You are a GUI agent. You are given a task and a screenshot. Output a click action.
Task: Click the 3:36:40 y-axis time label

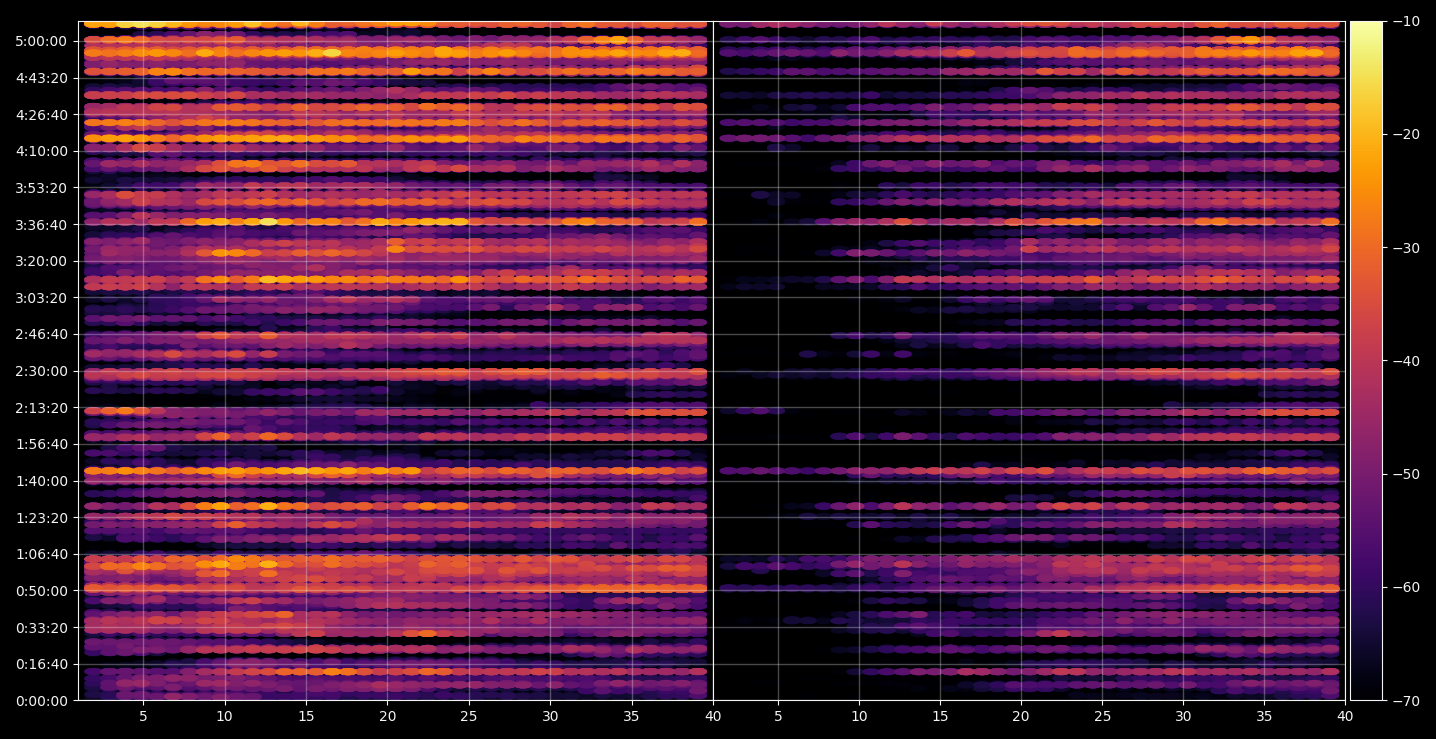click(41, 224)
